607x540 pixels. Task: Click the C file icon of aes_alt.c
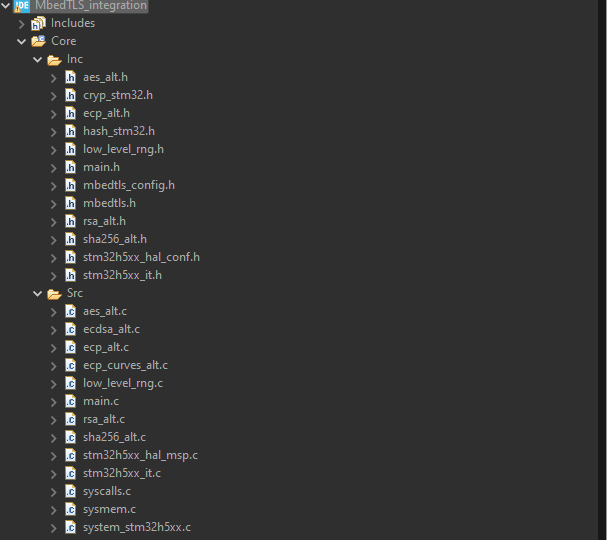[x=70, y=311]
